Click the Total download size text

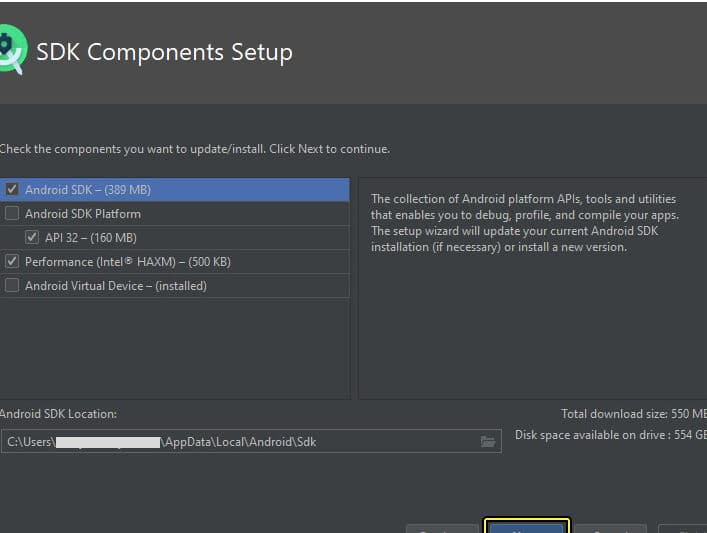634,414
